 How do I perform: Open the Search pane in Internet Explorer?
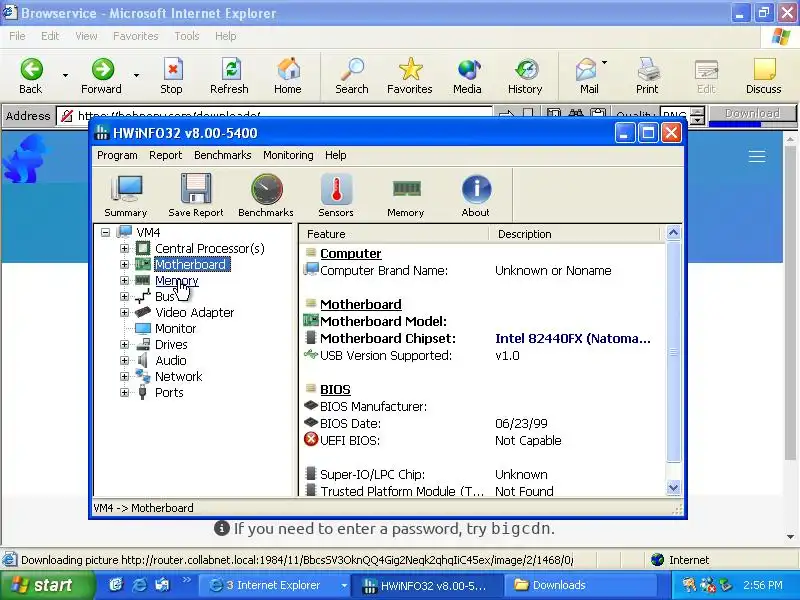click(352, 76)
